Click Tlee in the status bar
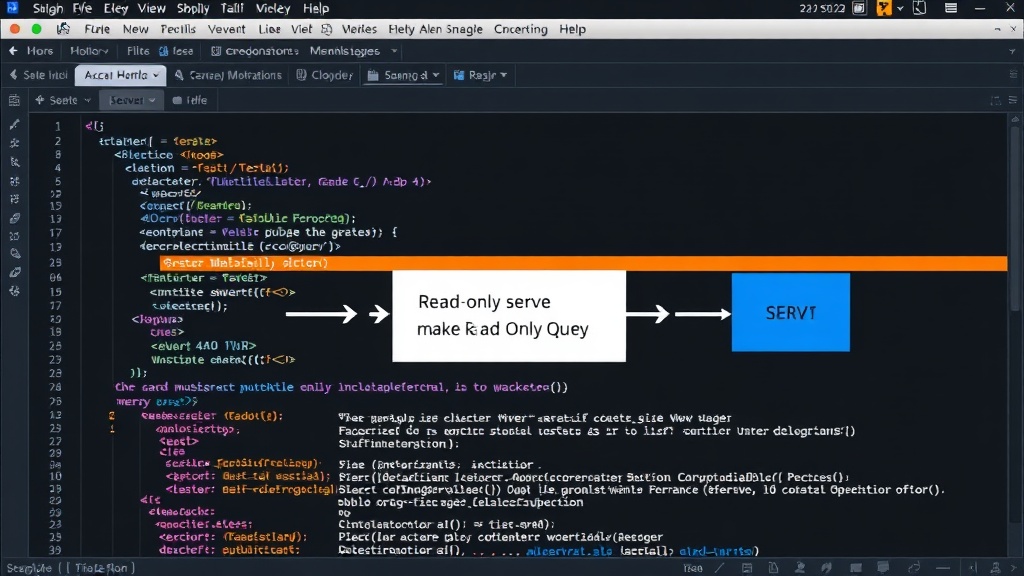This screenshot has height=576, width=1024. (692, 568)
